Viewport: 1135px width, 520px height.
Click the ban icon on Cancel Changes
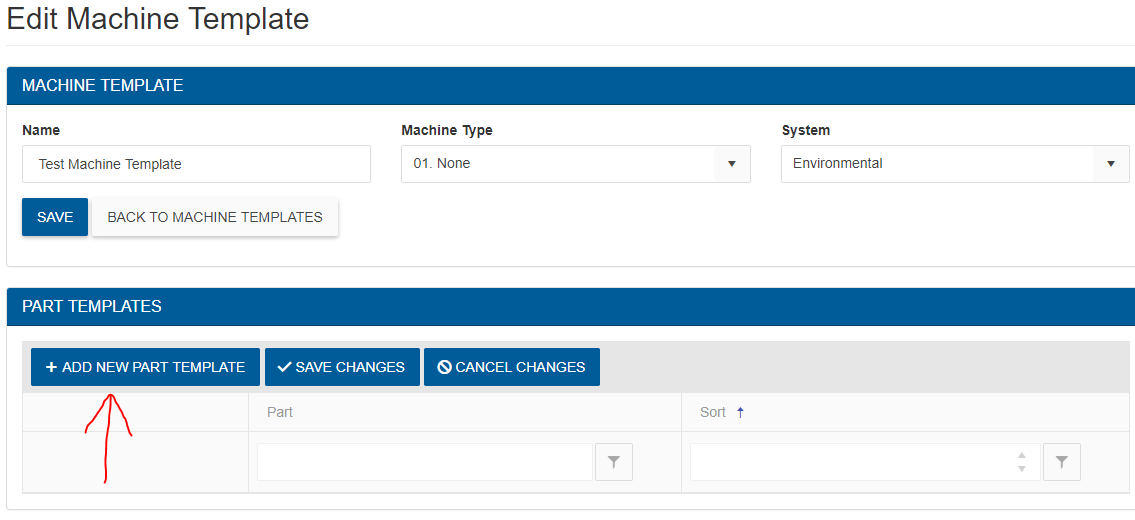(444, 367)
